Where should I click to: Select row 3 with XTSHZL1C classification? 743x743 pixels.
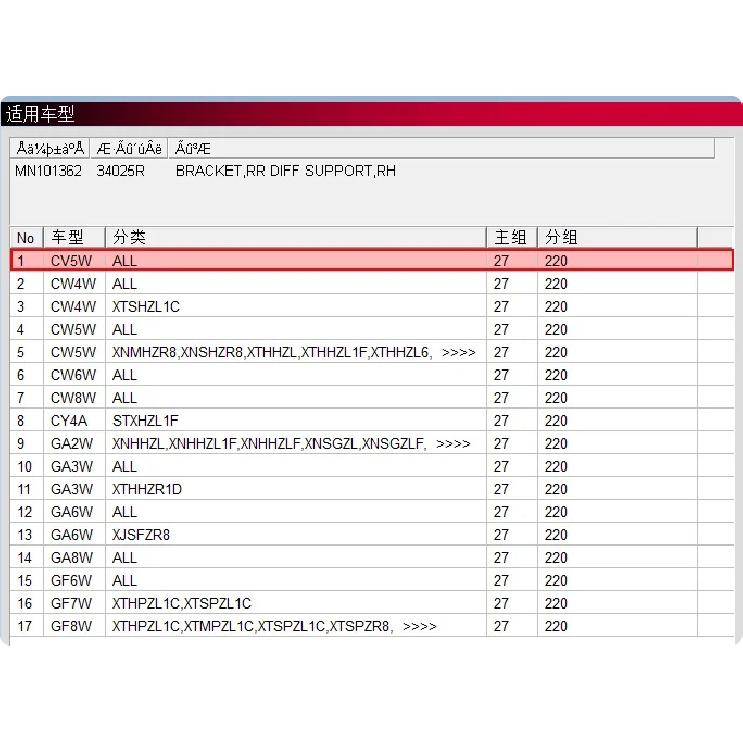point(372,306)
